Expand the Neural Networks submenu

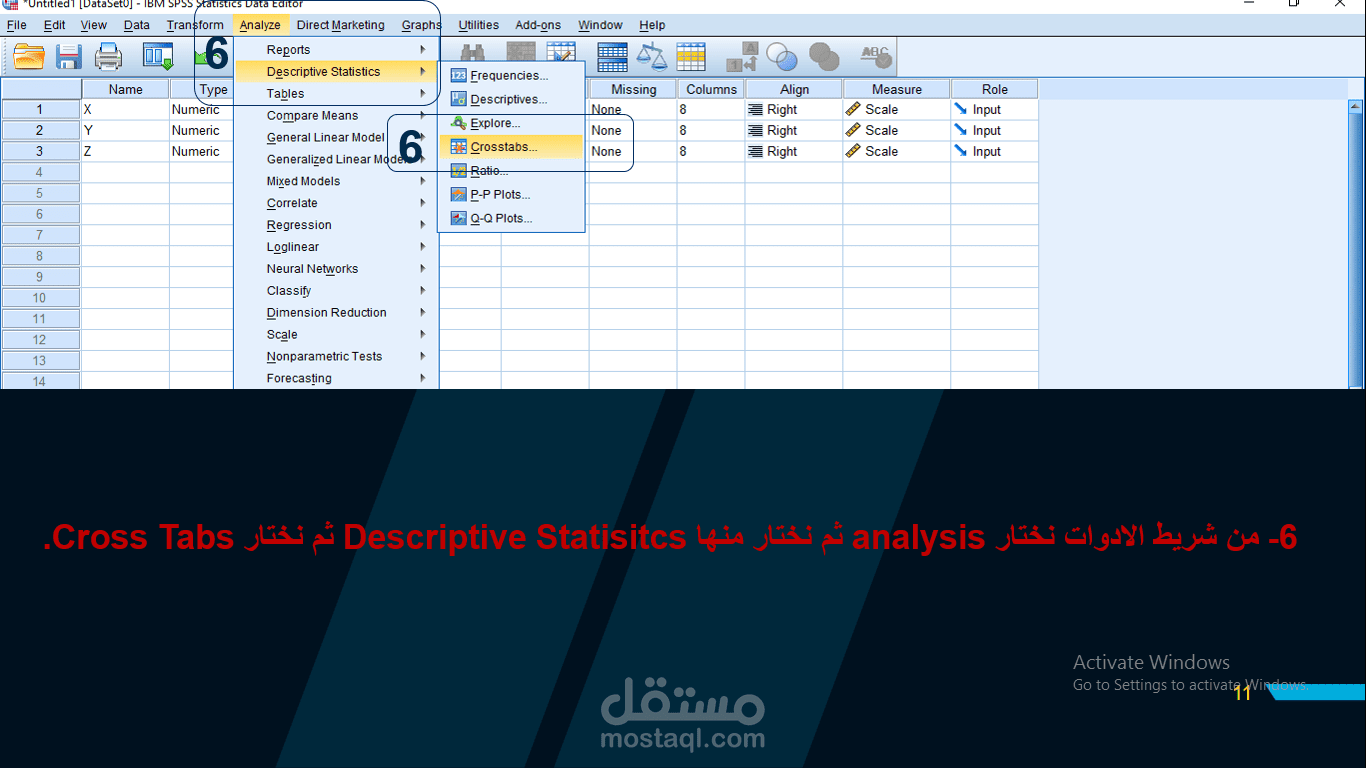336,269
